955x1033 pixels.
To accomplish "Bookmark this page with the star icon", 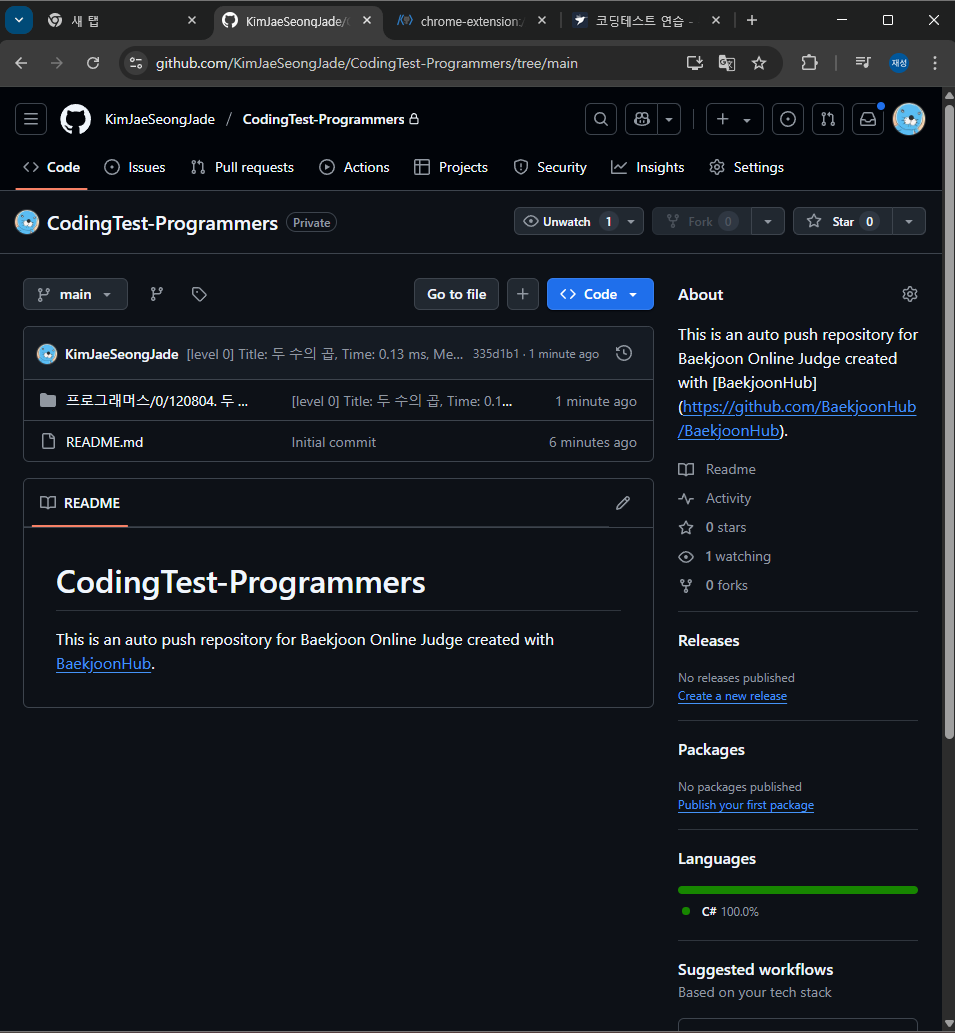I will point(759,63).
